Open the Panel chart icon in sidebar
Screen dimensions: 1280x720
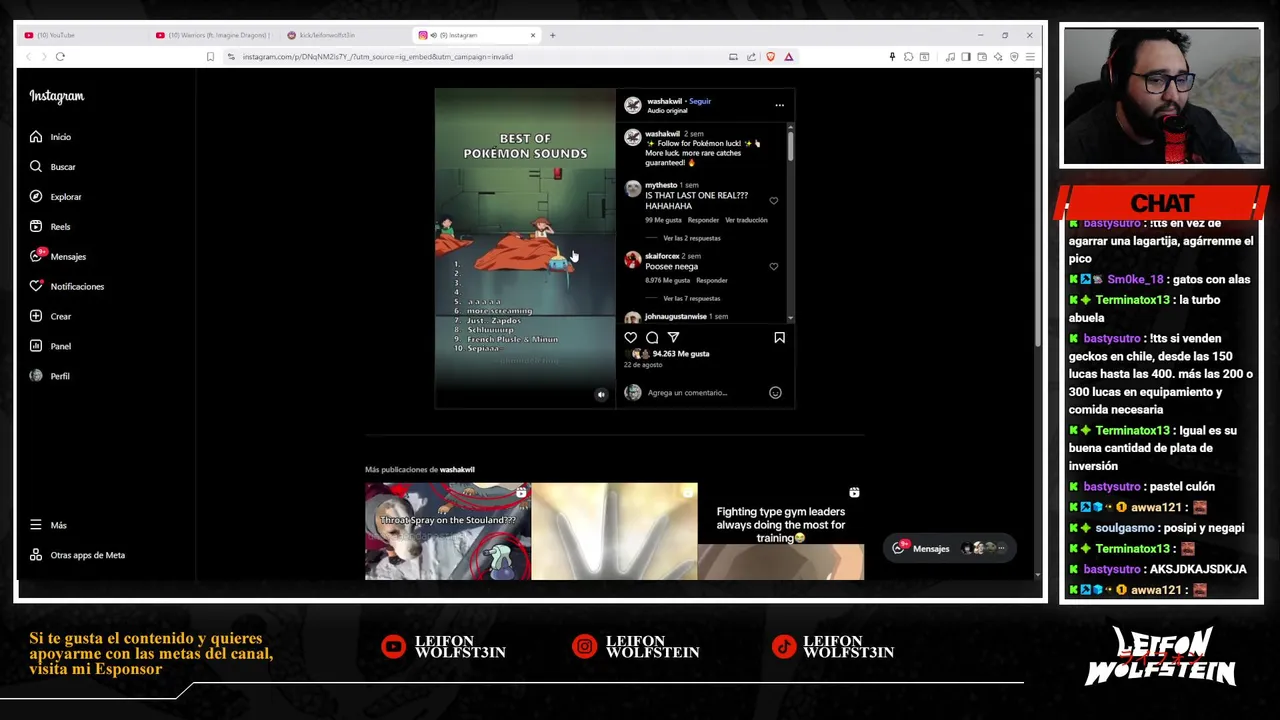tap(36, 346)
